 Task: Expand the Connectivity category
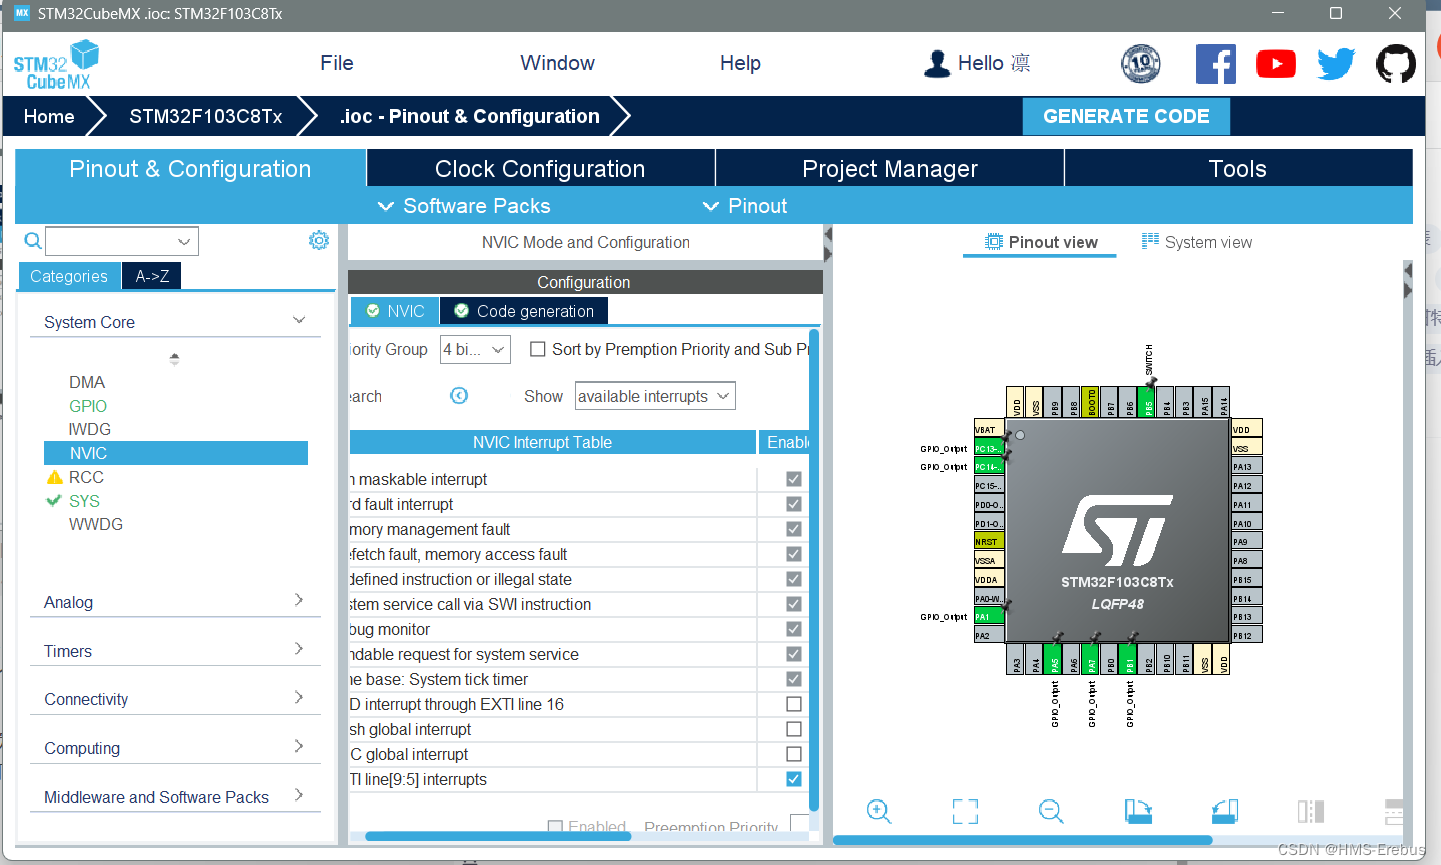click(298, 697)
